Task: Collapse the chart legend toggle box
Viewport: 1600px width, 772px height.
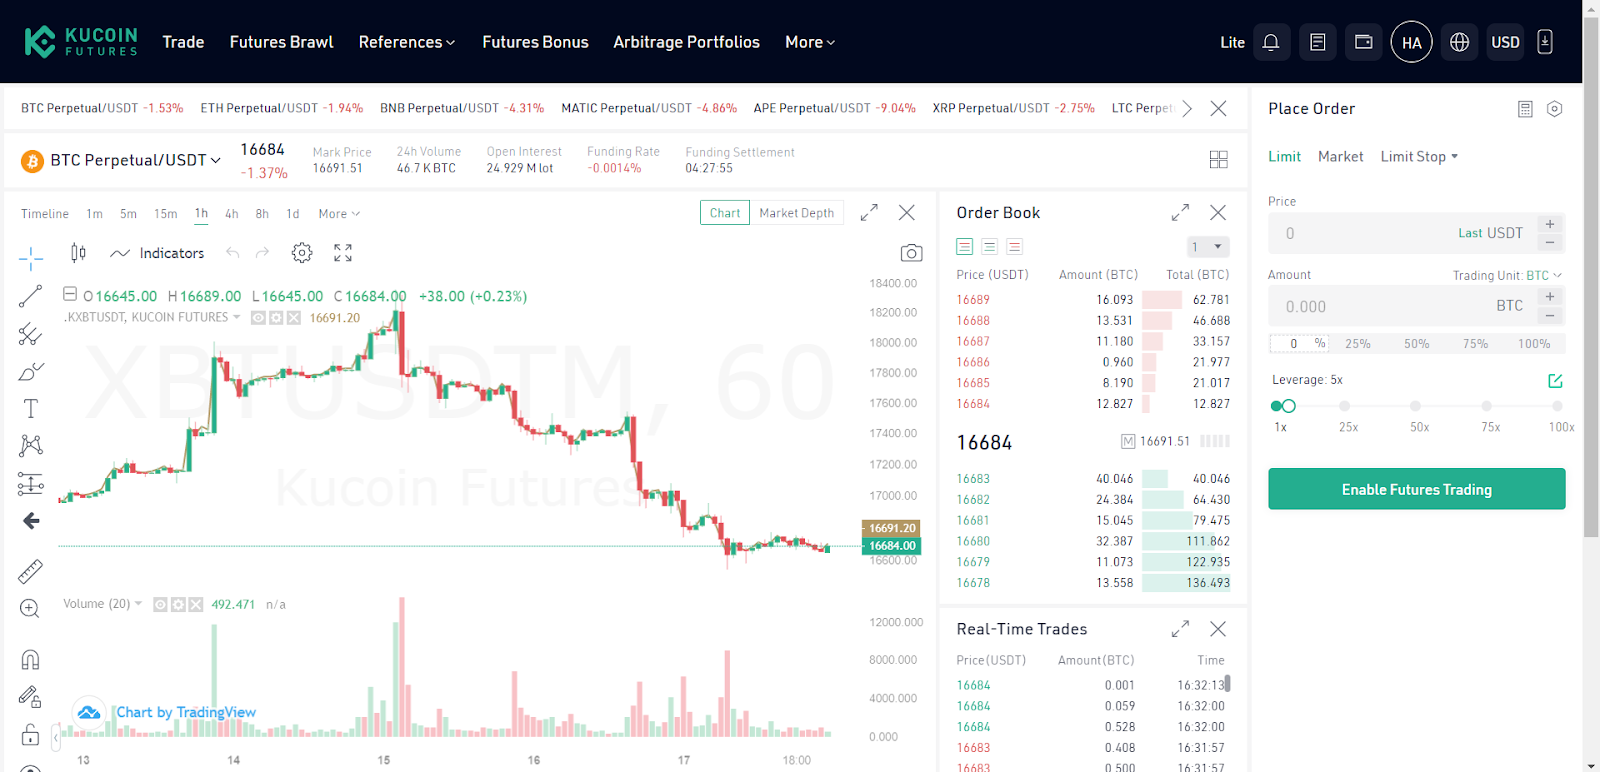Action: pyautogui.click(x=70, y=294)
